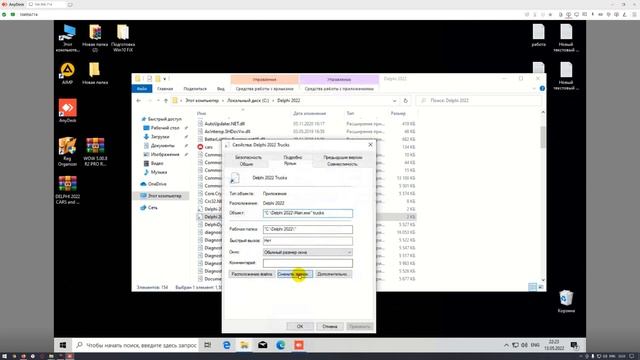Open the Подготовка Win10 FIX desktop folder
This screenshot has height=360, width=640.
[x=123, y=38]
